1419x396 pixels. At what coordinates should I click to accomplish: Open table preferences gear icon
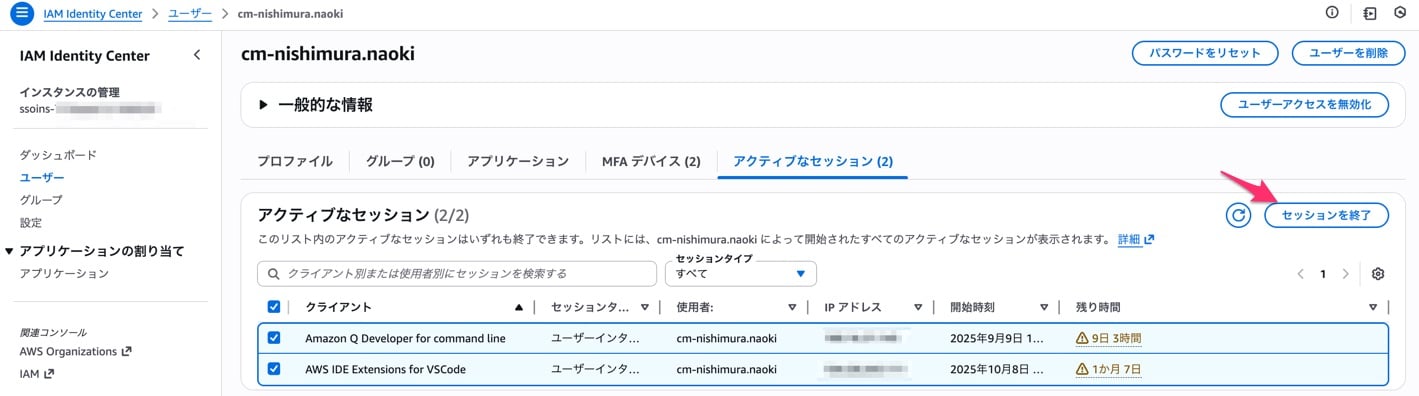(x=1378, y=274)
